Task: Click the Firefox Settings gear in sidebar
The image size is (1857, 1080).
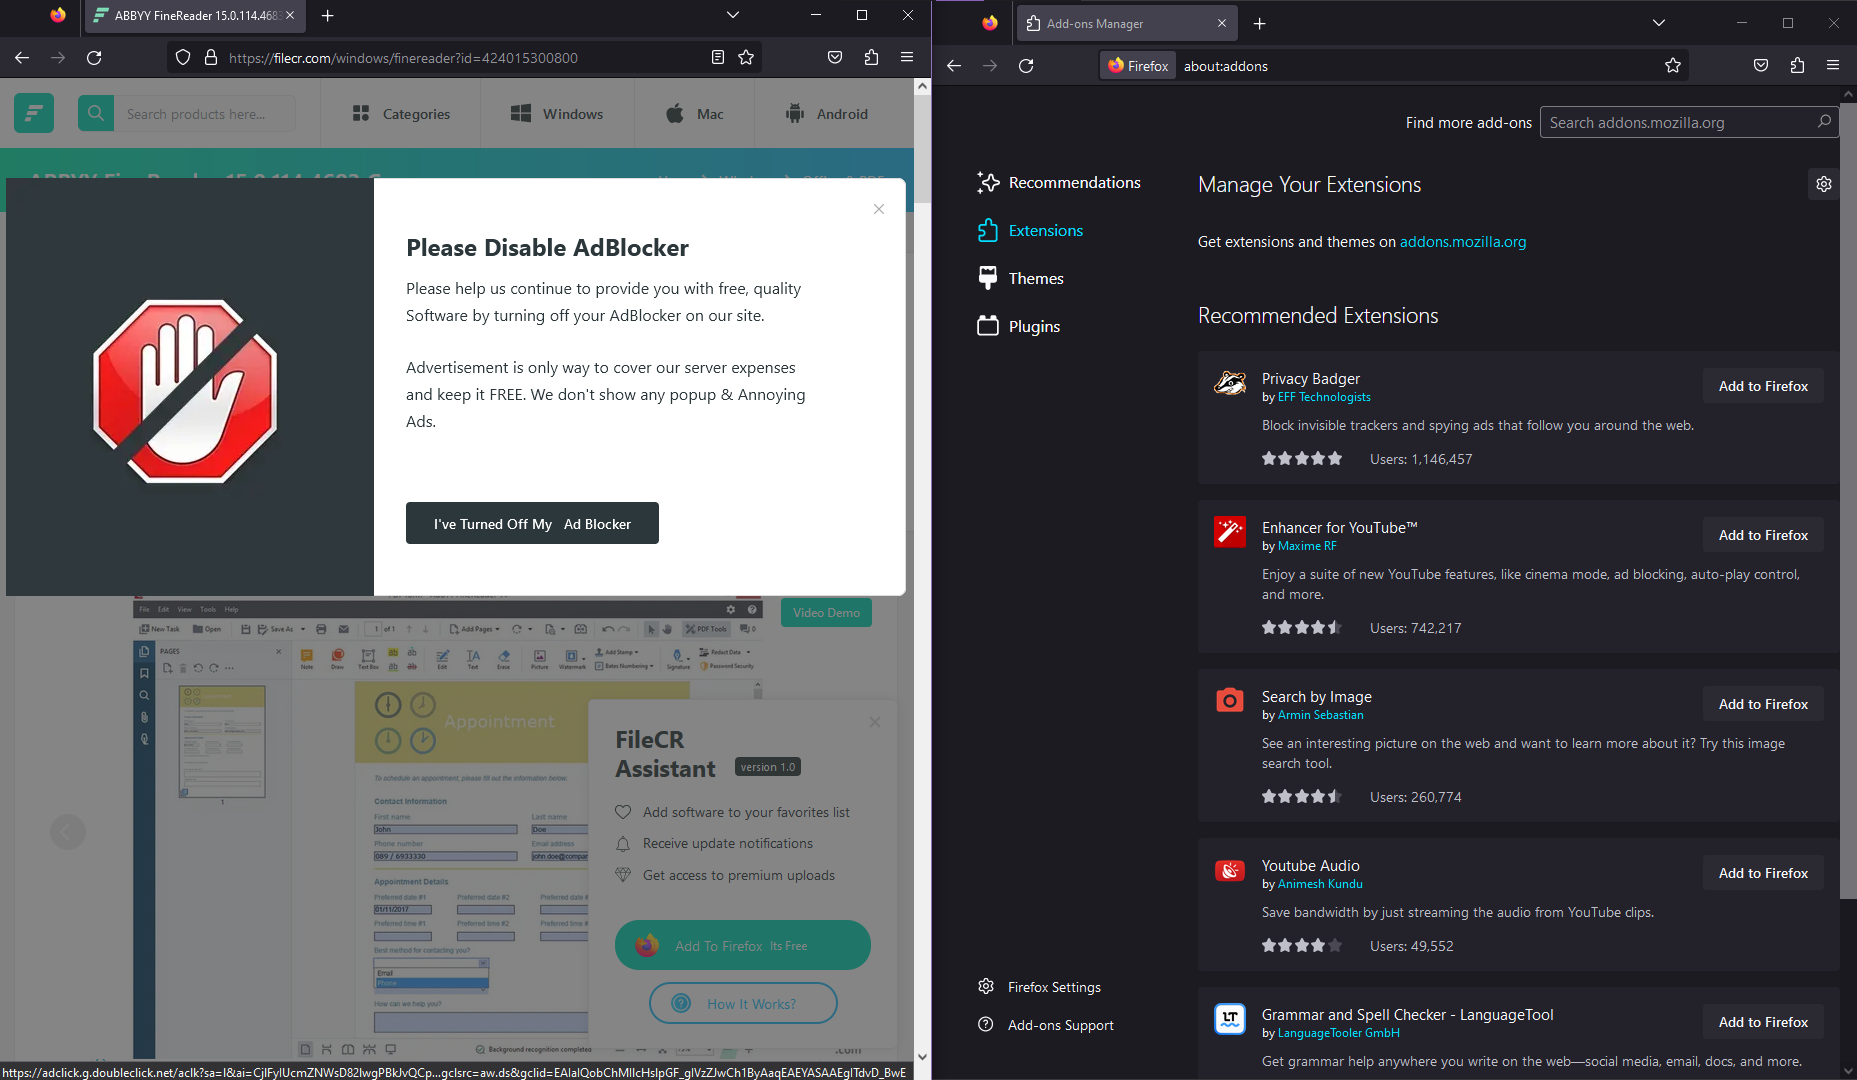Action: tap(986, 986)
